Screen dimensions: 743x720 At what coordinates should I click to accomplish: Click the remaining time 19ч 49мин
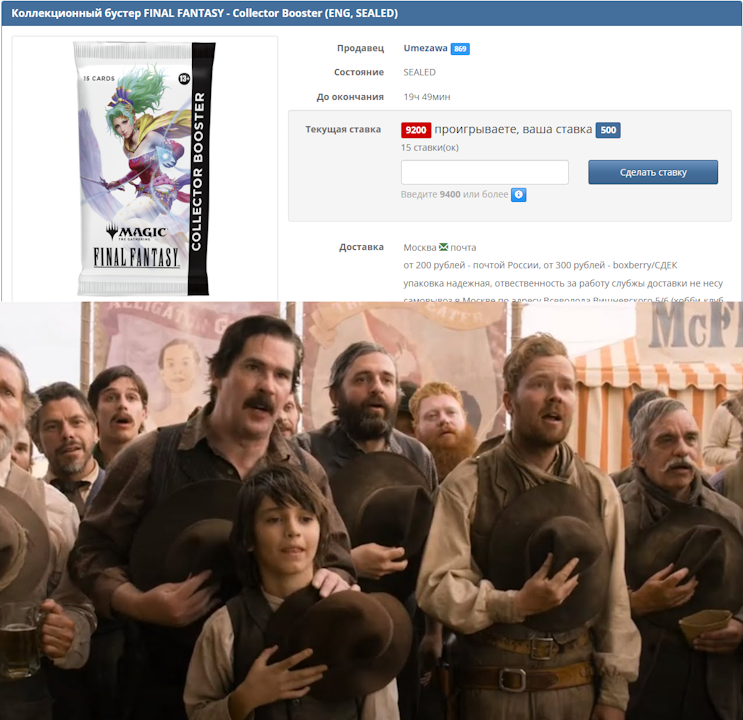point(426,97)
